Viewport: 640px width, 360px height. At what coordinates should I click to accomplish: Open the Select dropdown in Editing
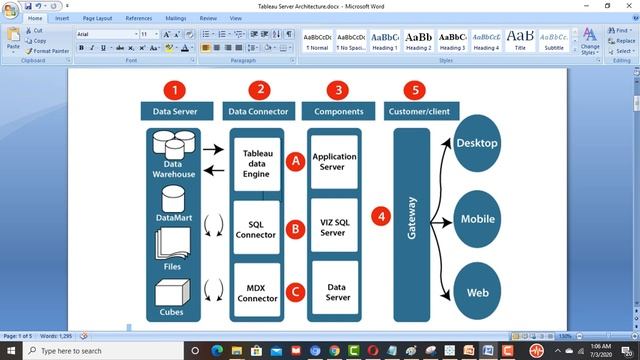tap(621, 51)
